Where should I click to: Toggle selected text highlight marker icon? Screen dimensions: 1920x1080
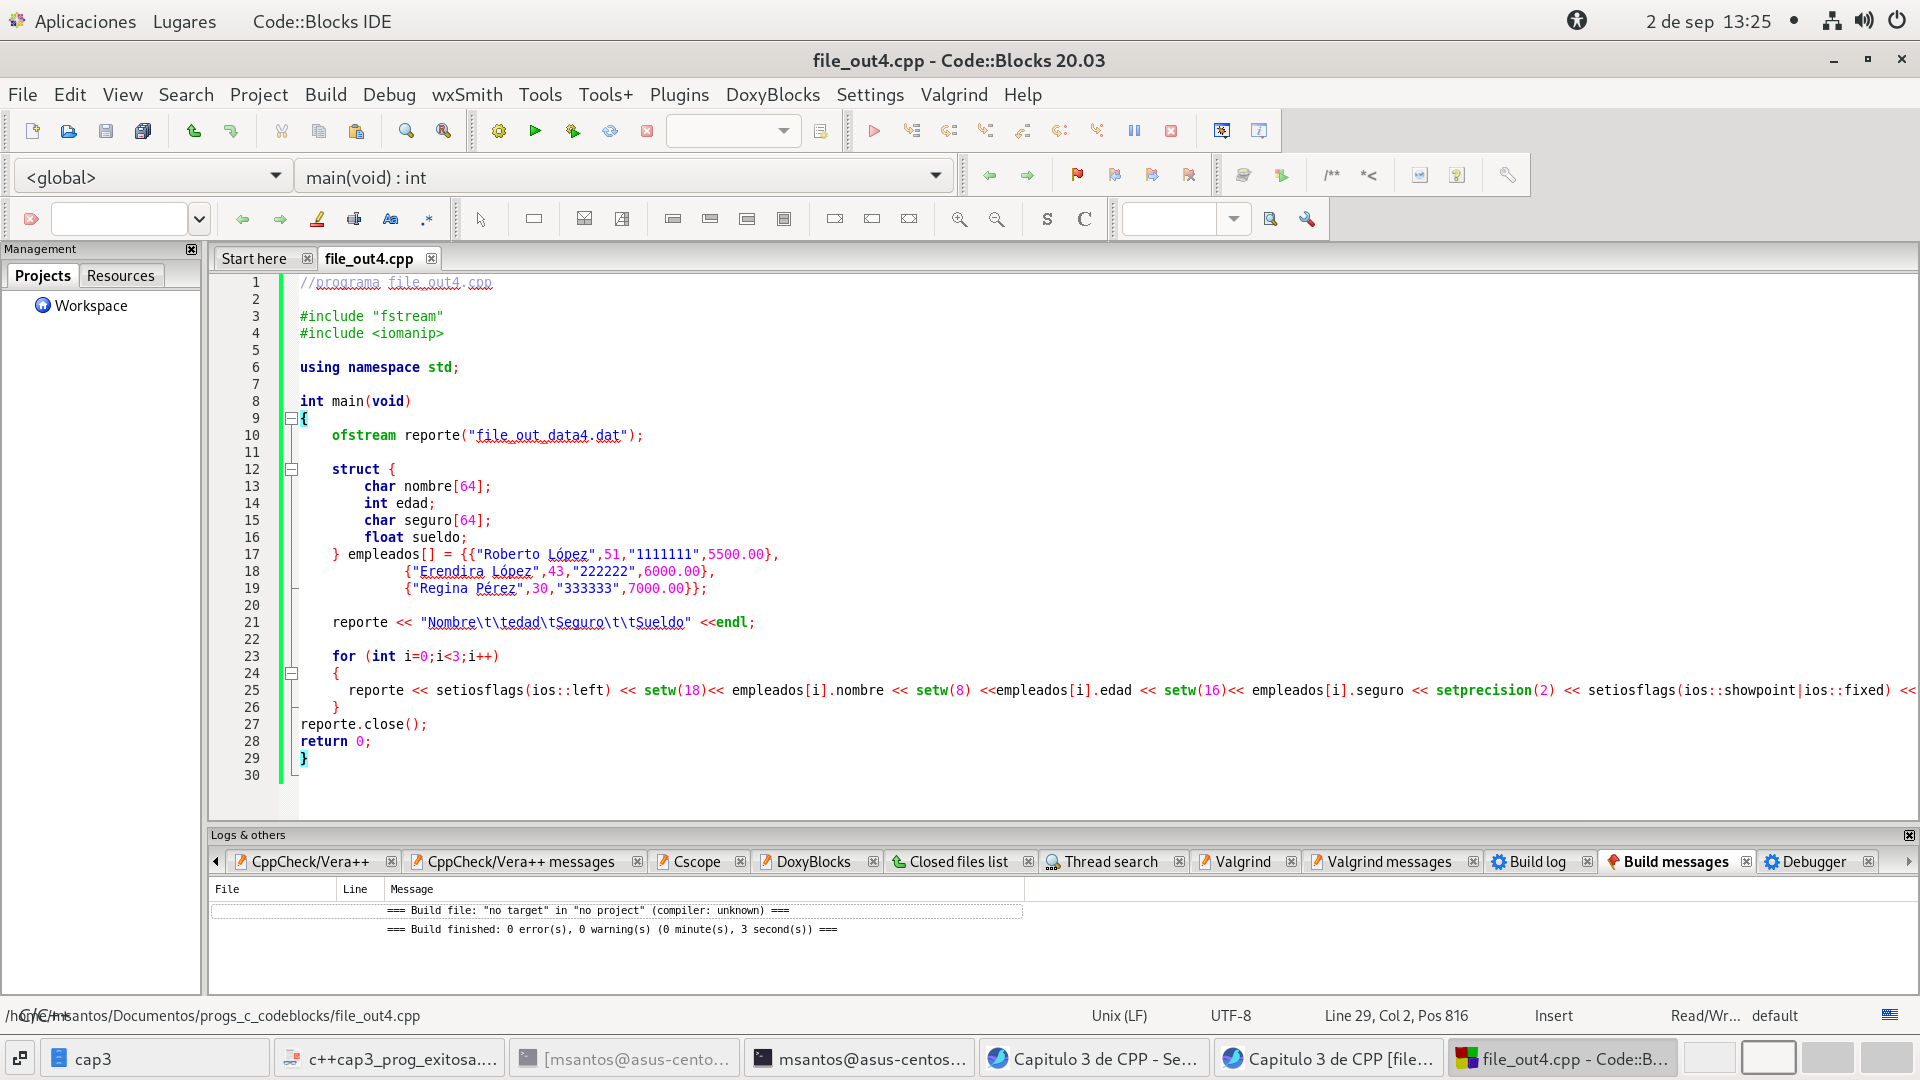pos(317,219)
